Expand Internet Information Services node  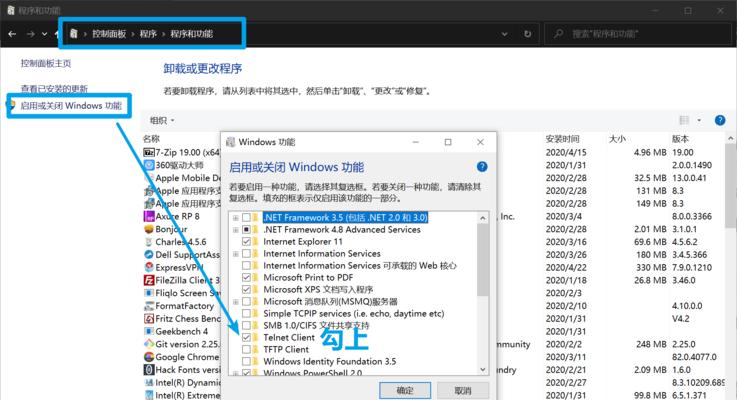point(235,254)
